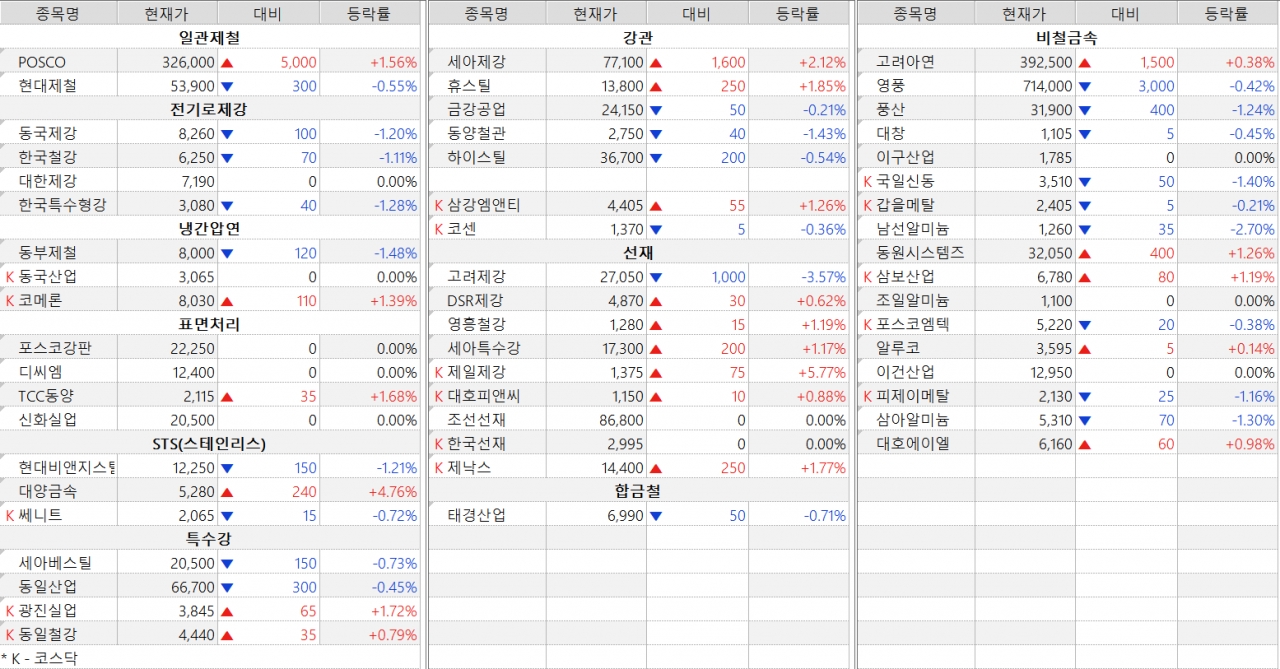1280x669 pixels.
Task: Click 영풍 current price 714,000
Action: click(1047, 86)
